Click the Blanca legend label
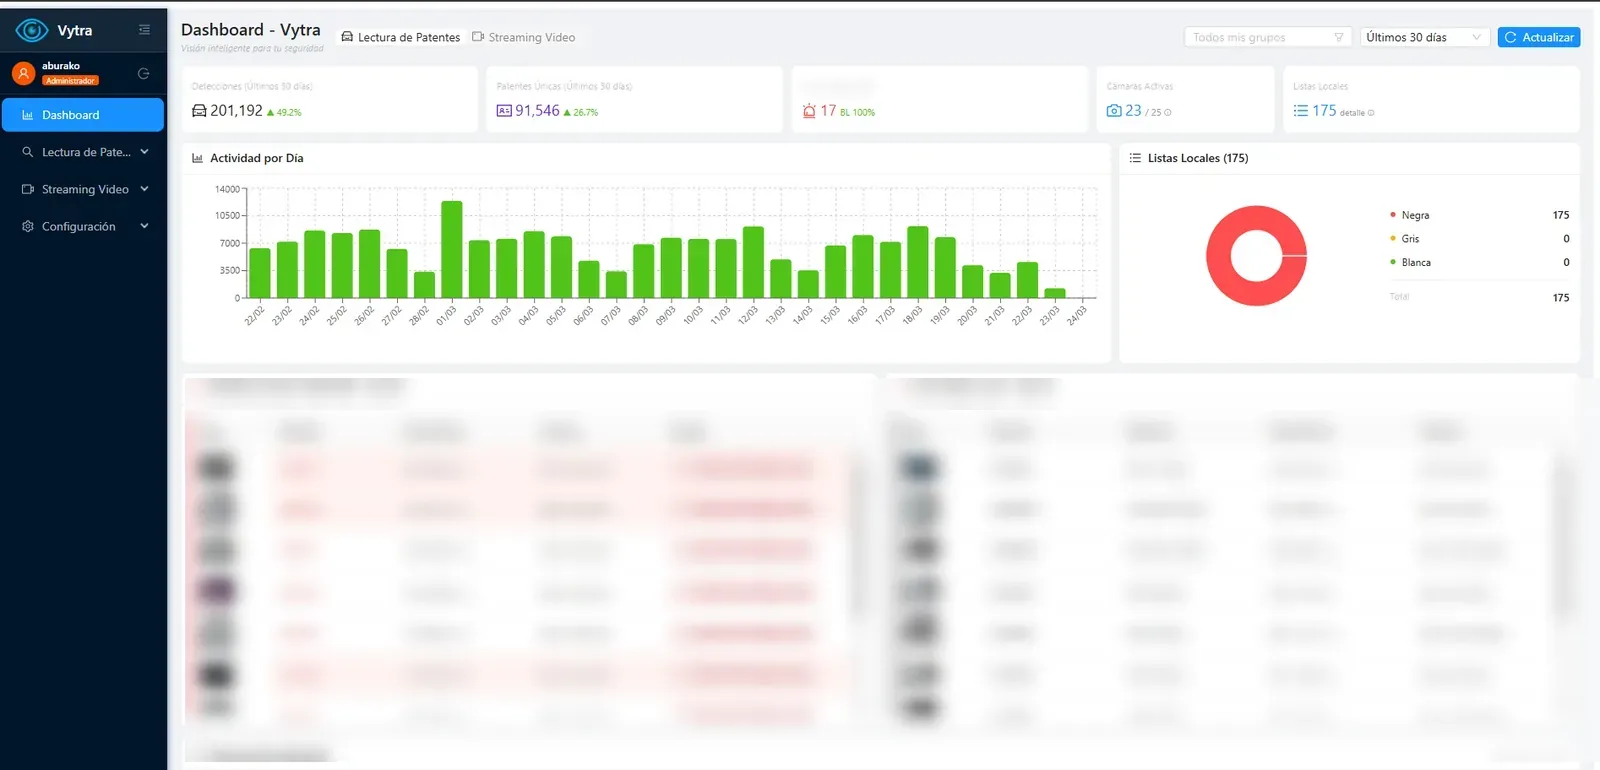 (1416, 262)
